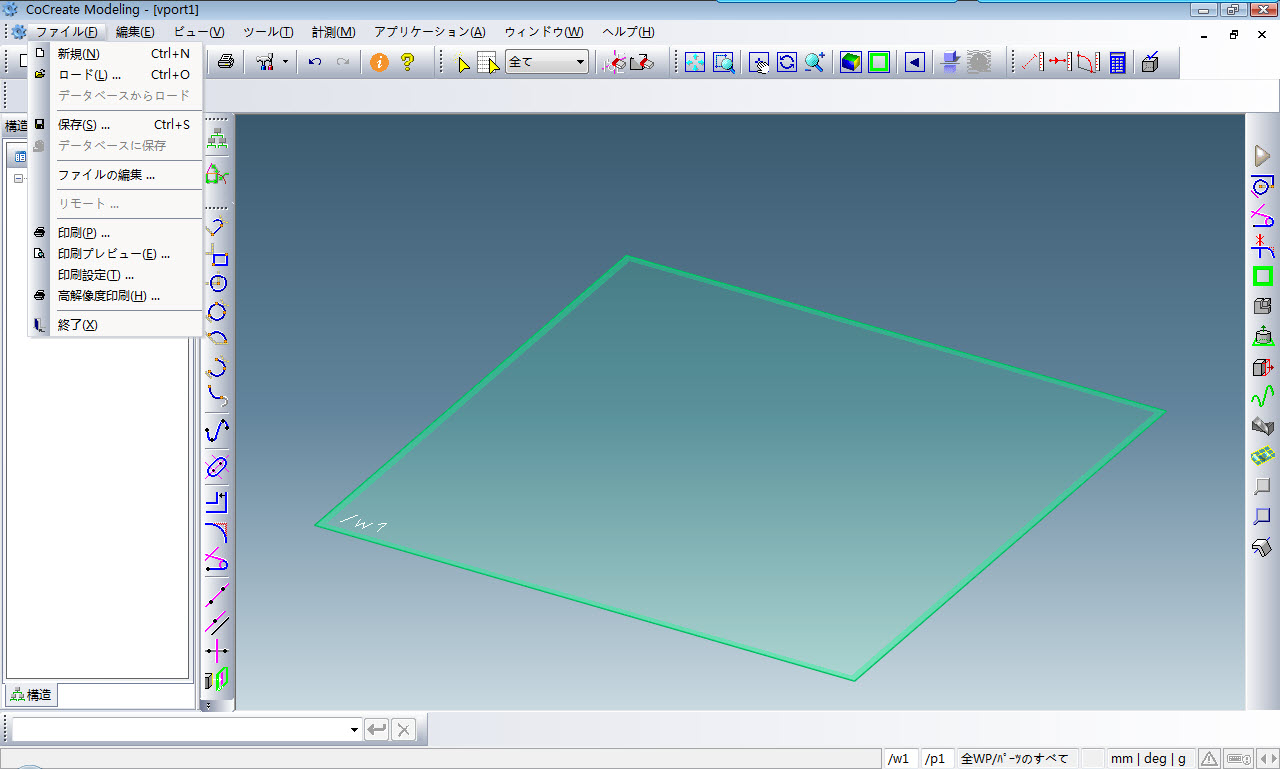Click the printer icon in the toolbar

pos(226,62)
